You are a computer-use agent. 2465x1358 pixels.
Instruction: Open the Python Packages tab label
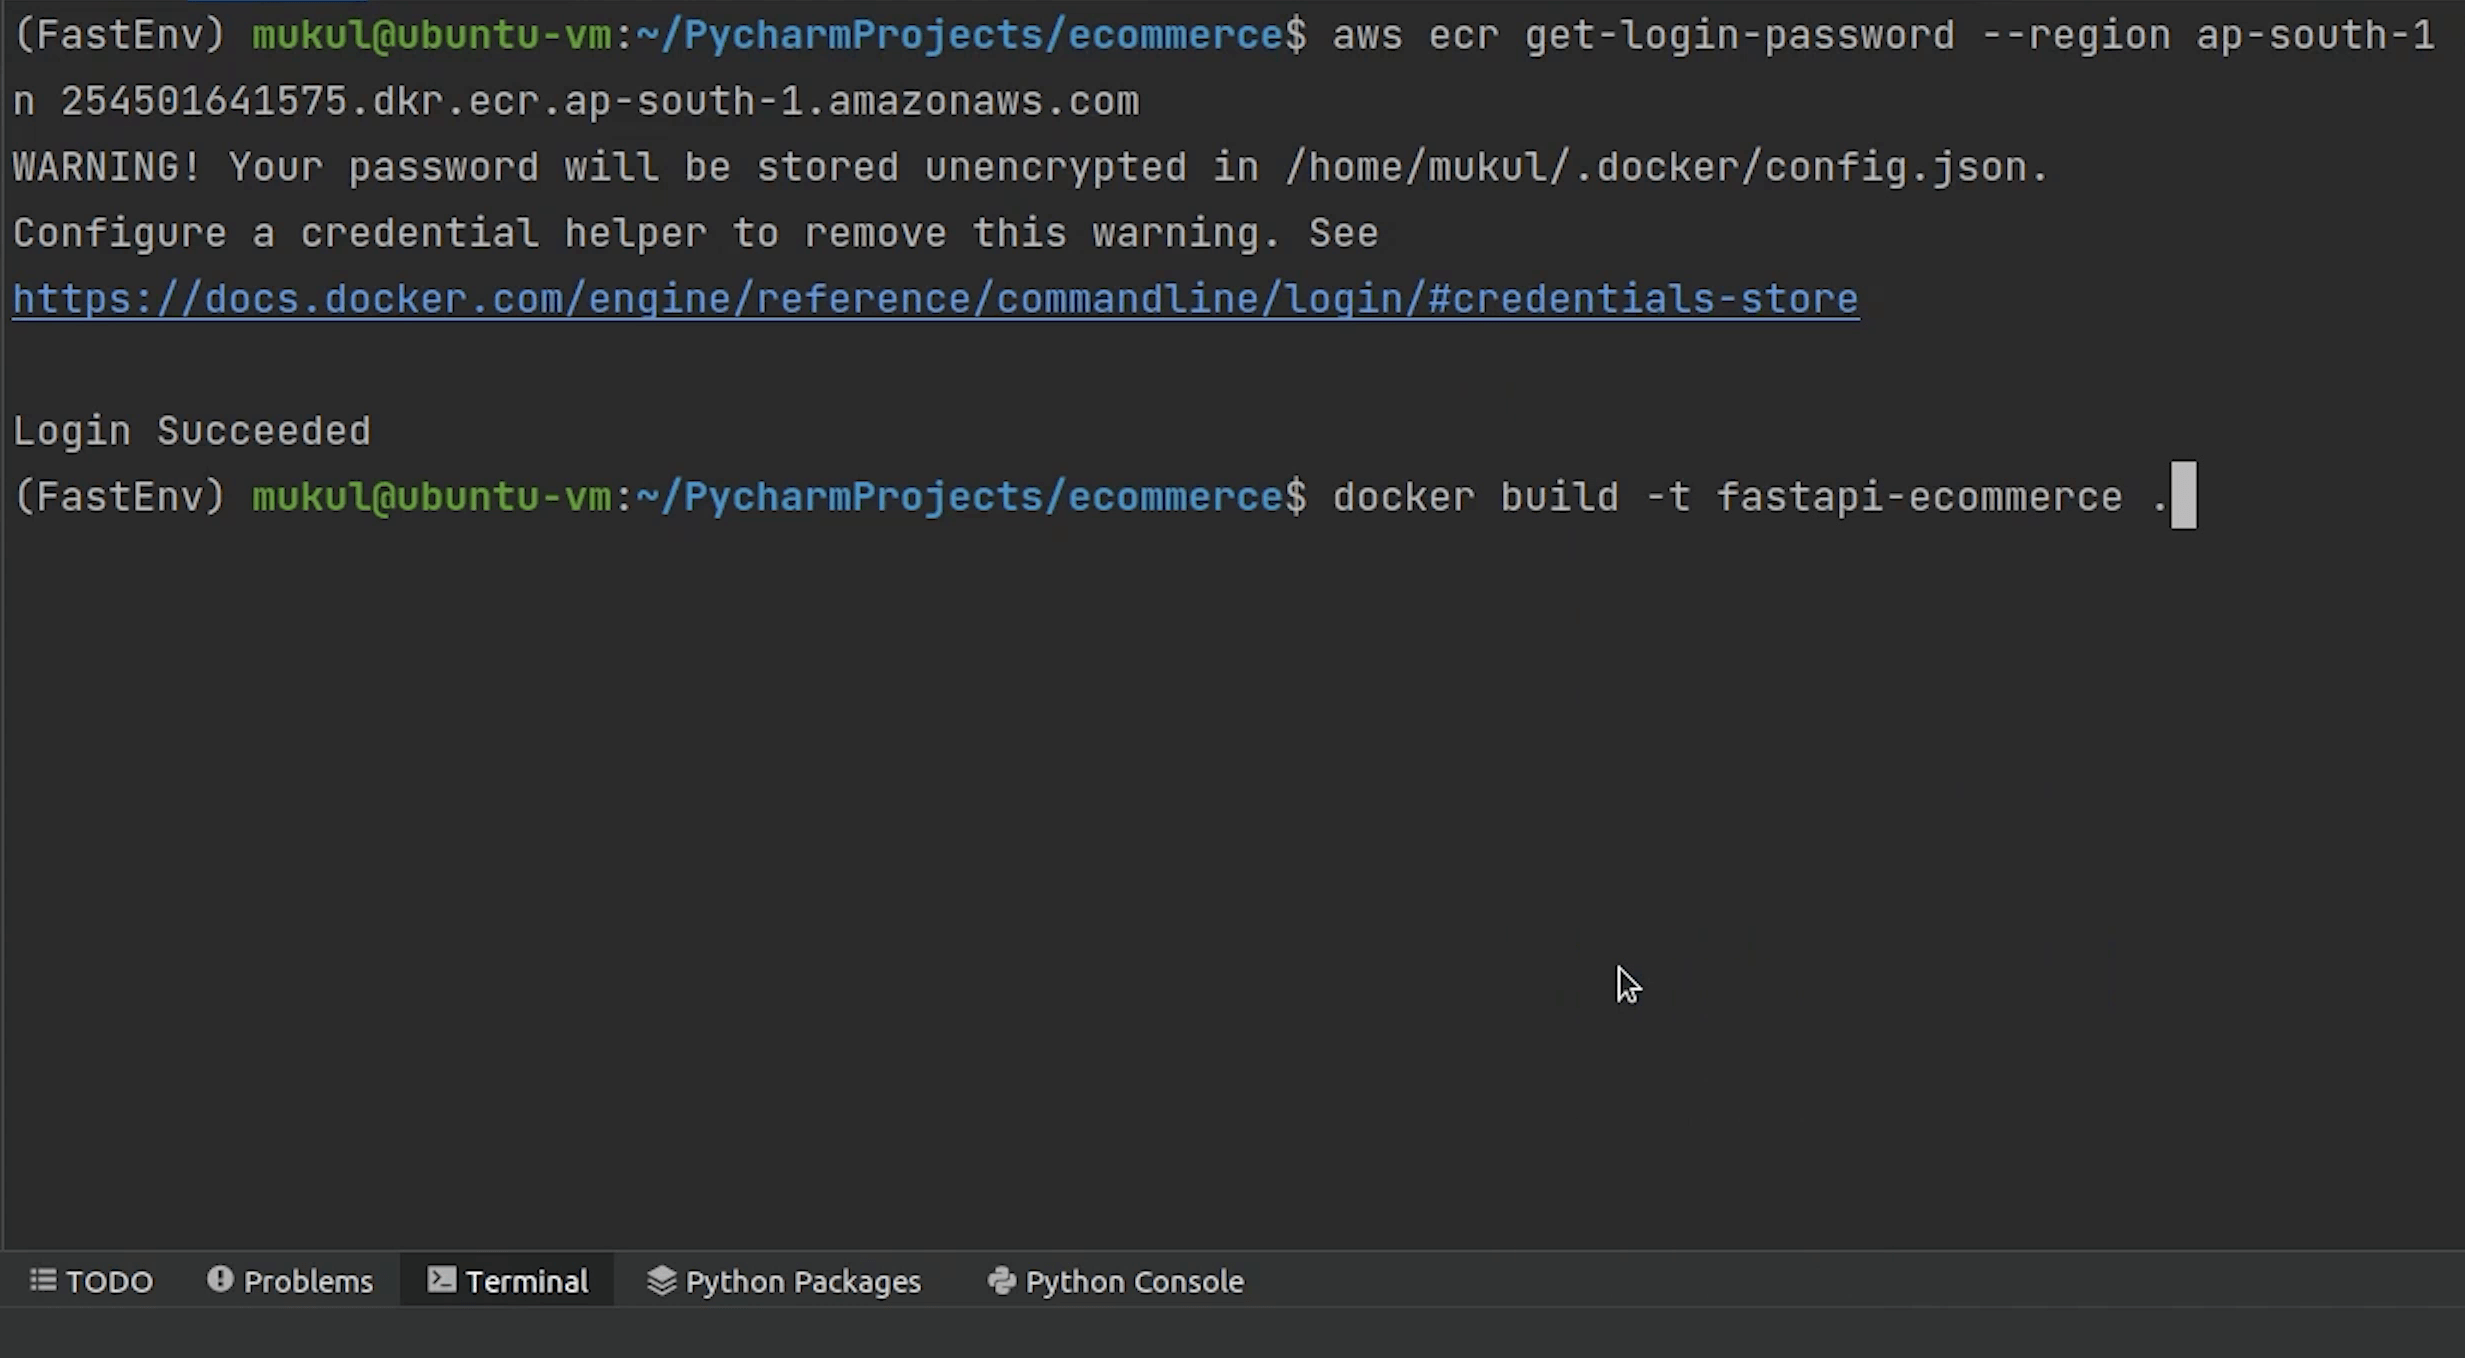coord(803,1281)
